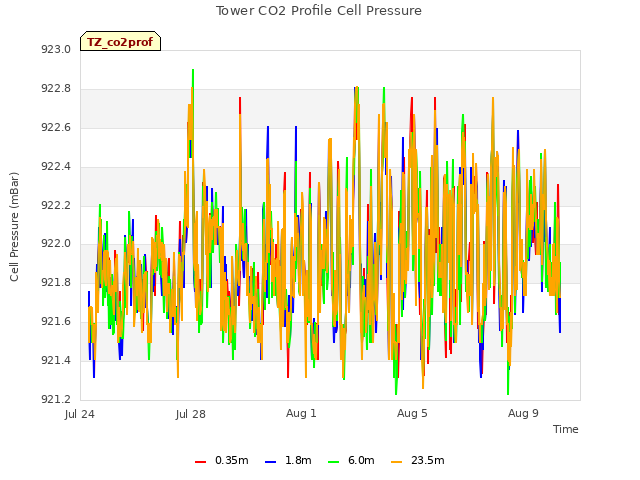Toggle the 1.8m legend label
Viewport: 640px width, 480px height.
[298, 460]
